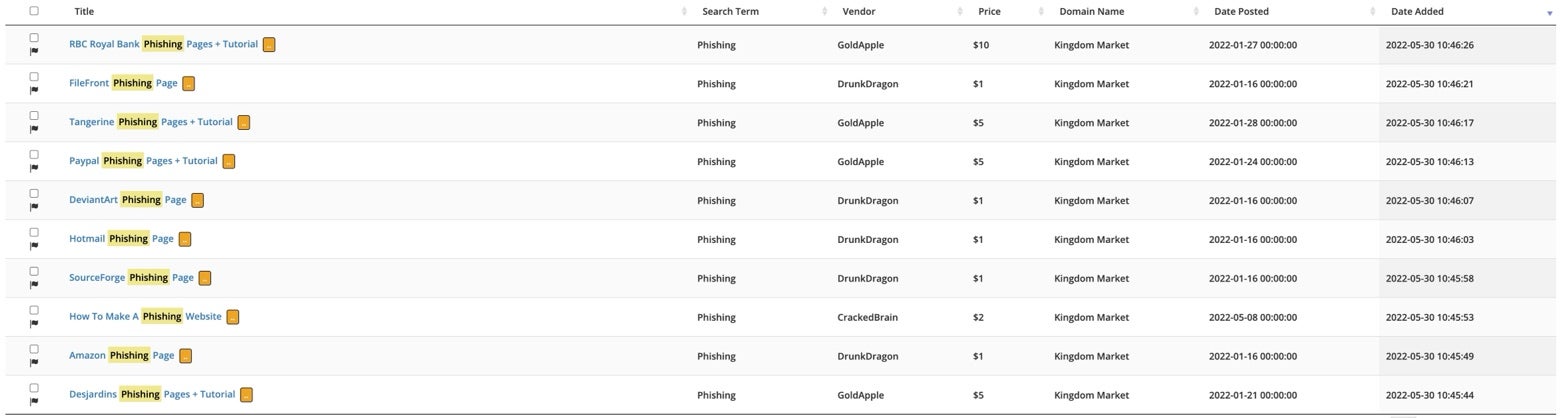The width and height of the screenshot is (1561, 418).
Task: Flag the Amazon Phishing Page entry
Action: 34,363
